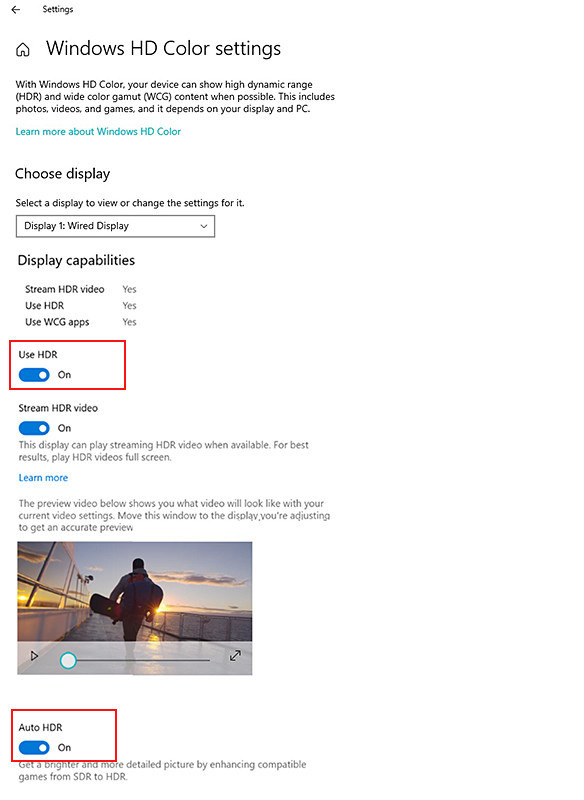This screenshot has width=584, height=800.
Task: Disable the Stream HDR video switch
Action: (x=33, y=428)
